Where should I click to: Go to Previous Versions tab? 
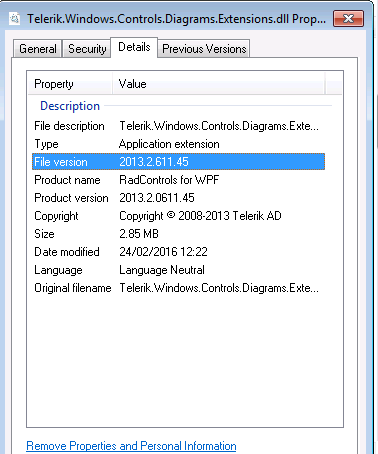204,49
